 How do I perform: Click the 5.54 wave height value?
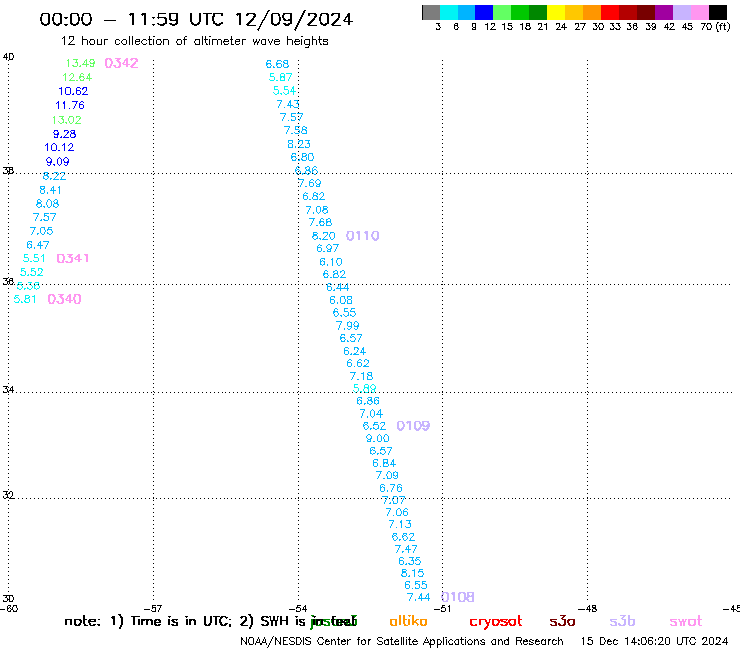285,91
